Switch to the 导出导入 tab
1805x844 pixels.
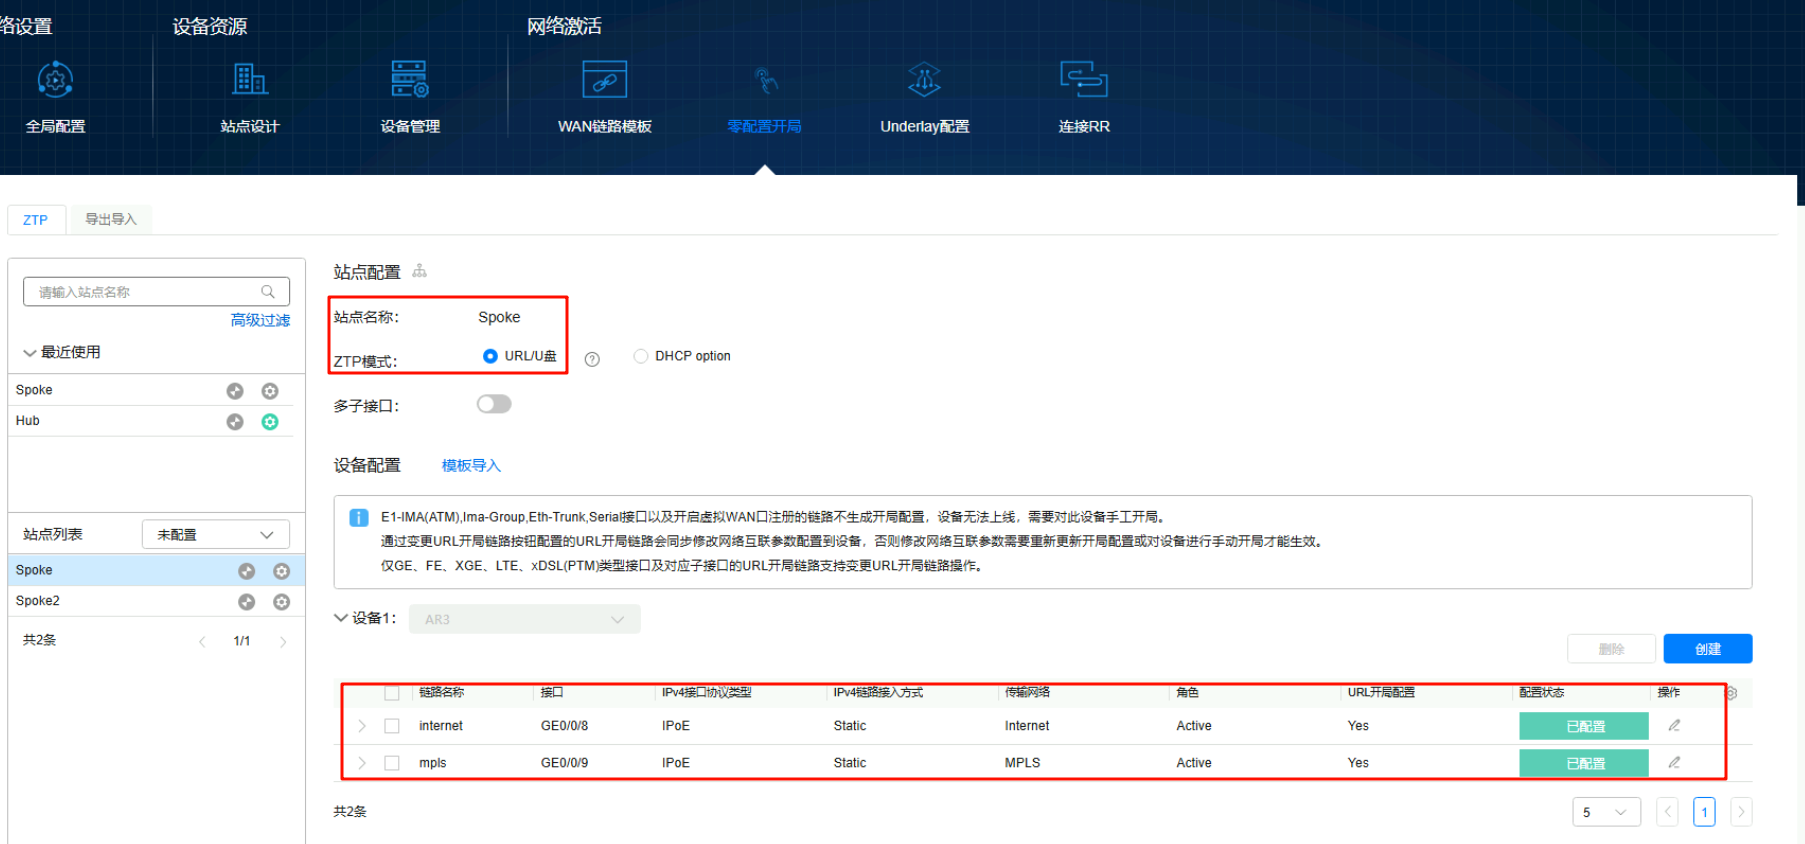110,219
